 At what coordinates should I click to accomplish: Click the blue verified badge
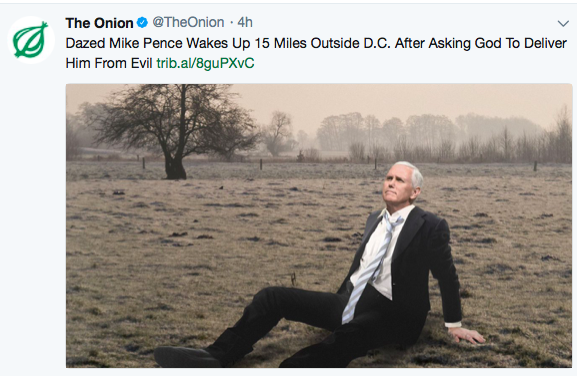(142, 23)
